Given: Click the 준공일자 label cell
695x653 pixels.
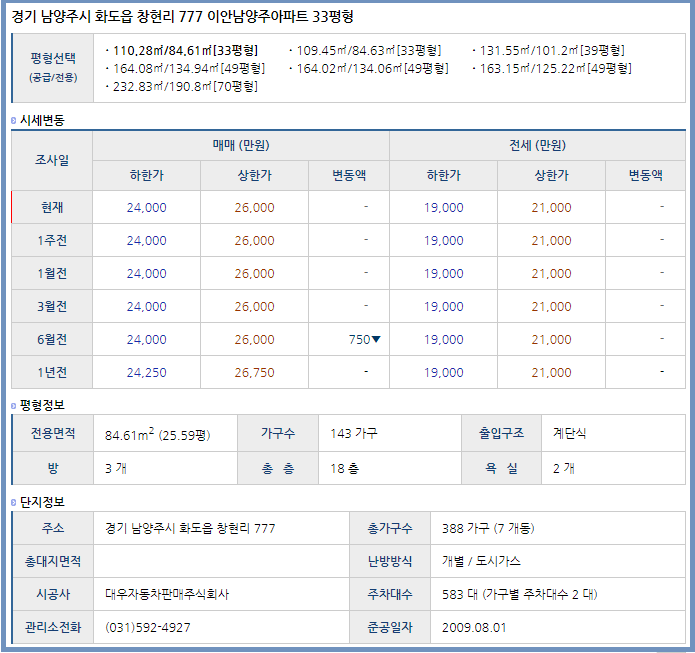Looking at the screenshot, I should point(390,627).
